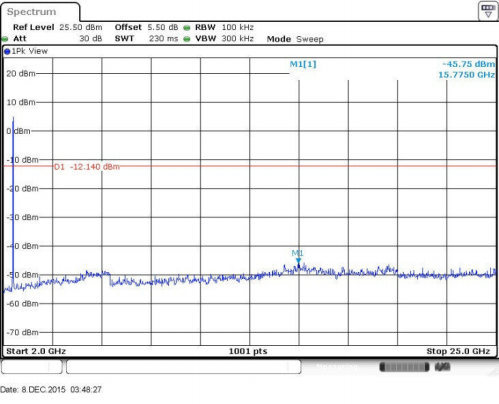
Task: Click the Stop 25.0 GHz label
Action: pyautogui.click(x=458, y=351)
